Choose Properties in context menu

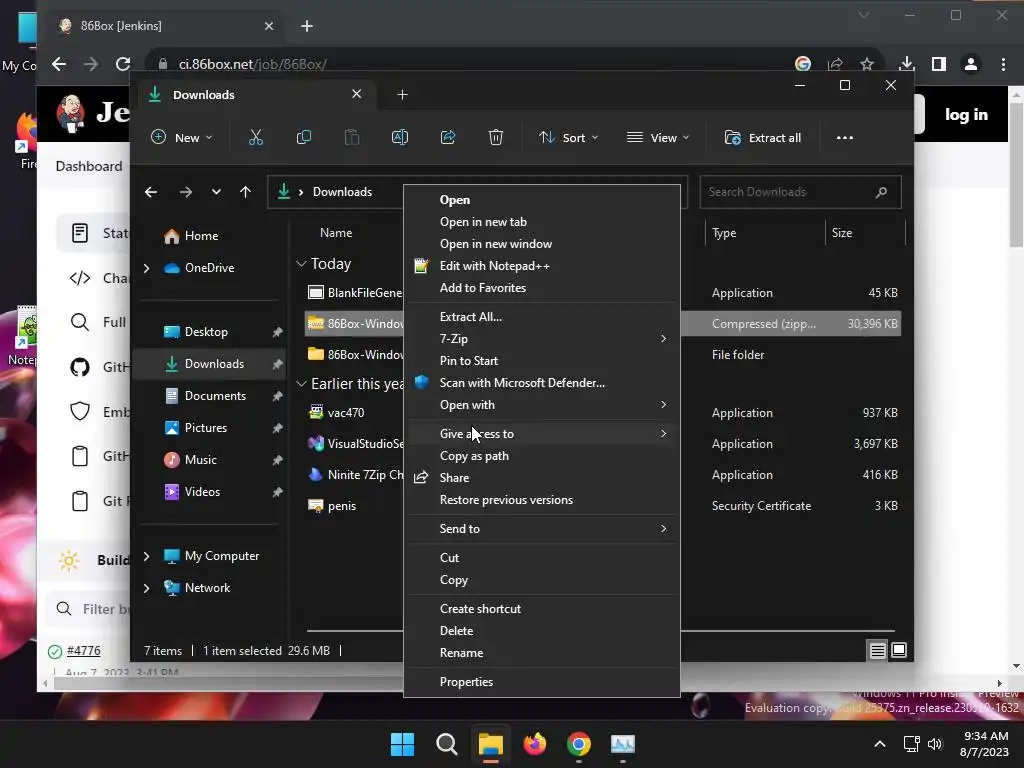466,682
